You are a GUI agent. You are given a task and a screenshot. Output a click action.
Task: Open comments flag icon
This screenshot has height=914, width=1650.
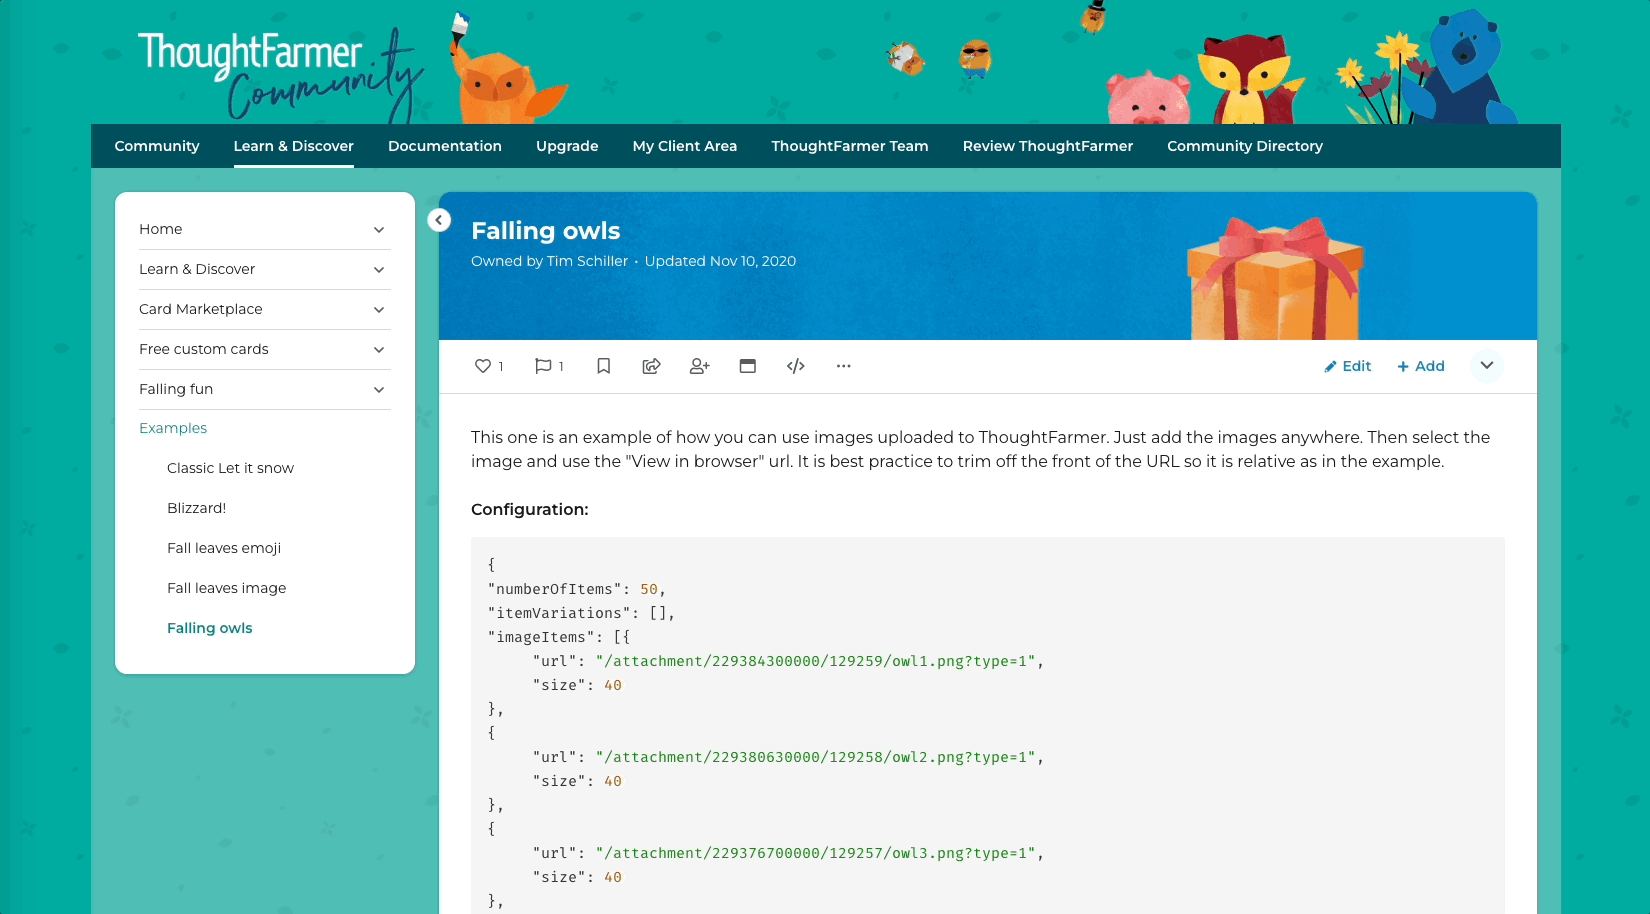point(543,366)
